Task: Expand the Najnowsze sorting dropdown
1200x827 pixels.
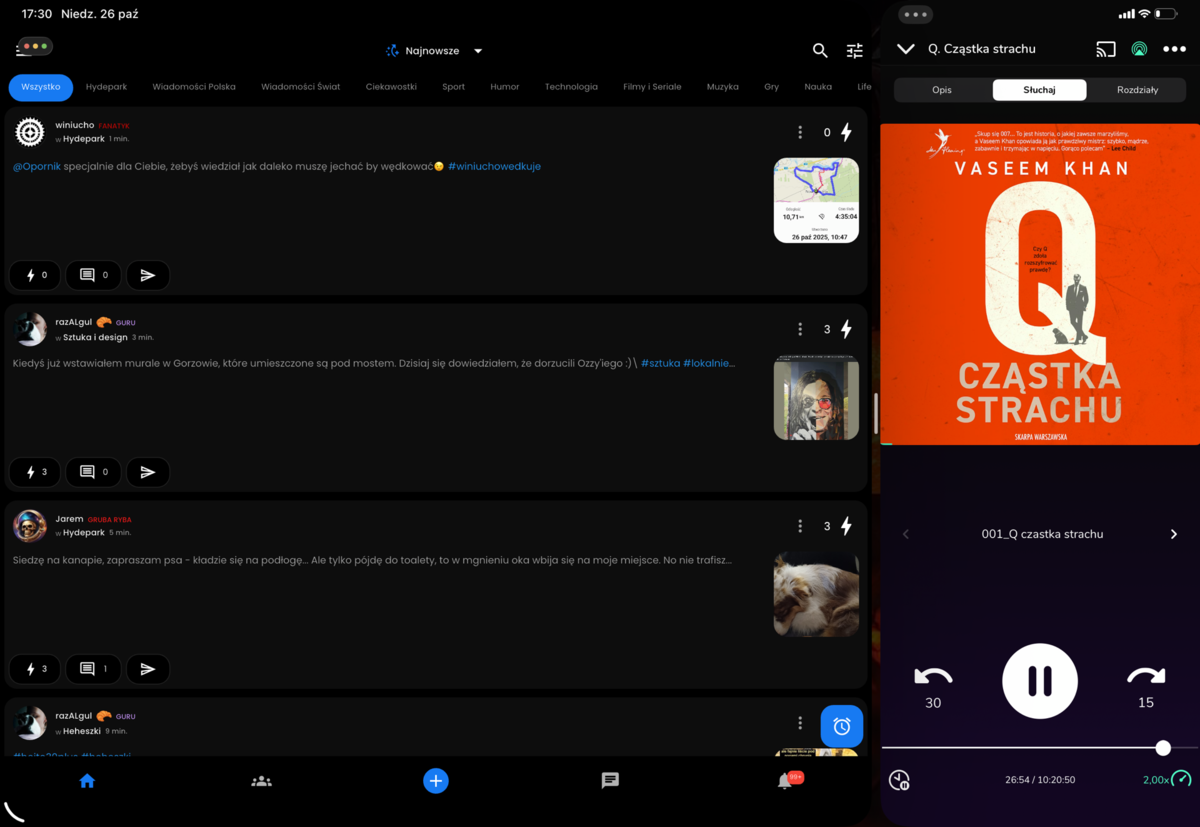Action: click(x=435, y=51)
